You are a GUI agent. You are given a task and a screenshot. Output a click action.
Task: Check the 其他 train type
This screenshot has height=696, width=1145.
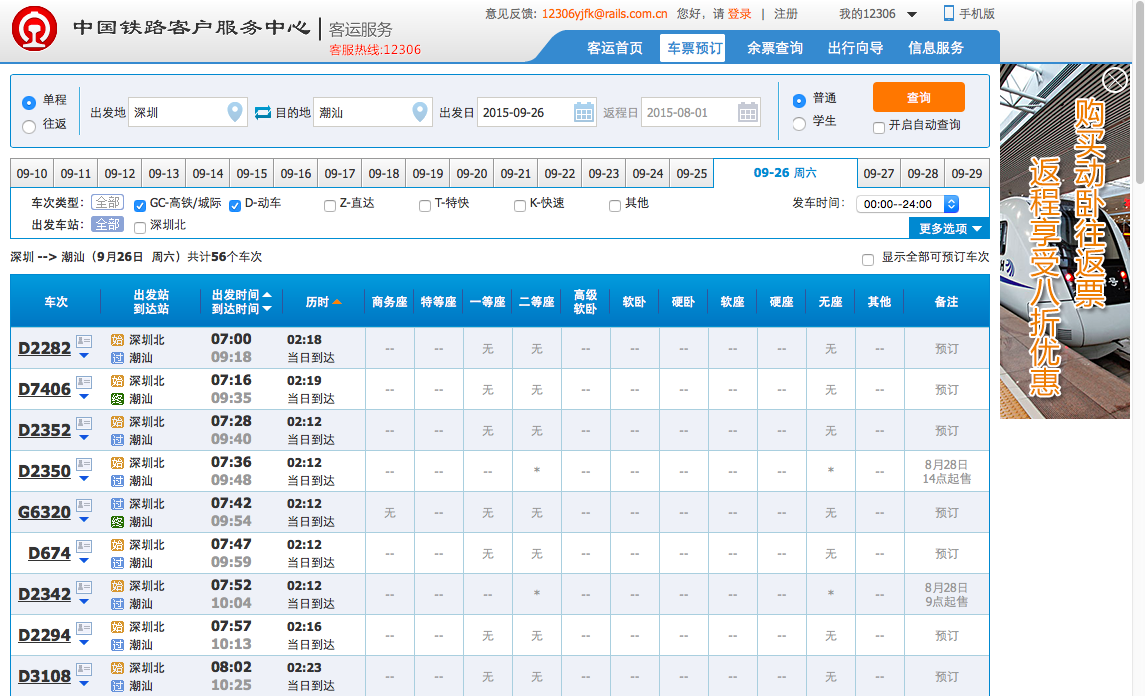[615, 206]
